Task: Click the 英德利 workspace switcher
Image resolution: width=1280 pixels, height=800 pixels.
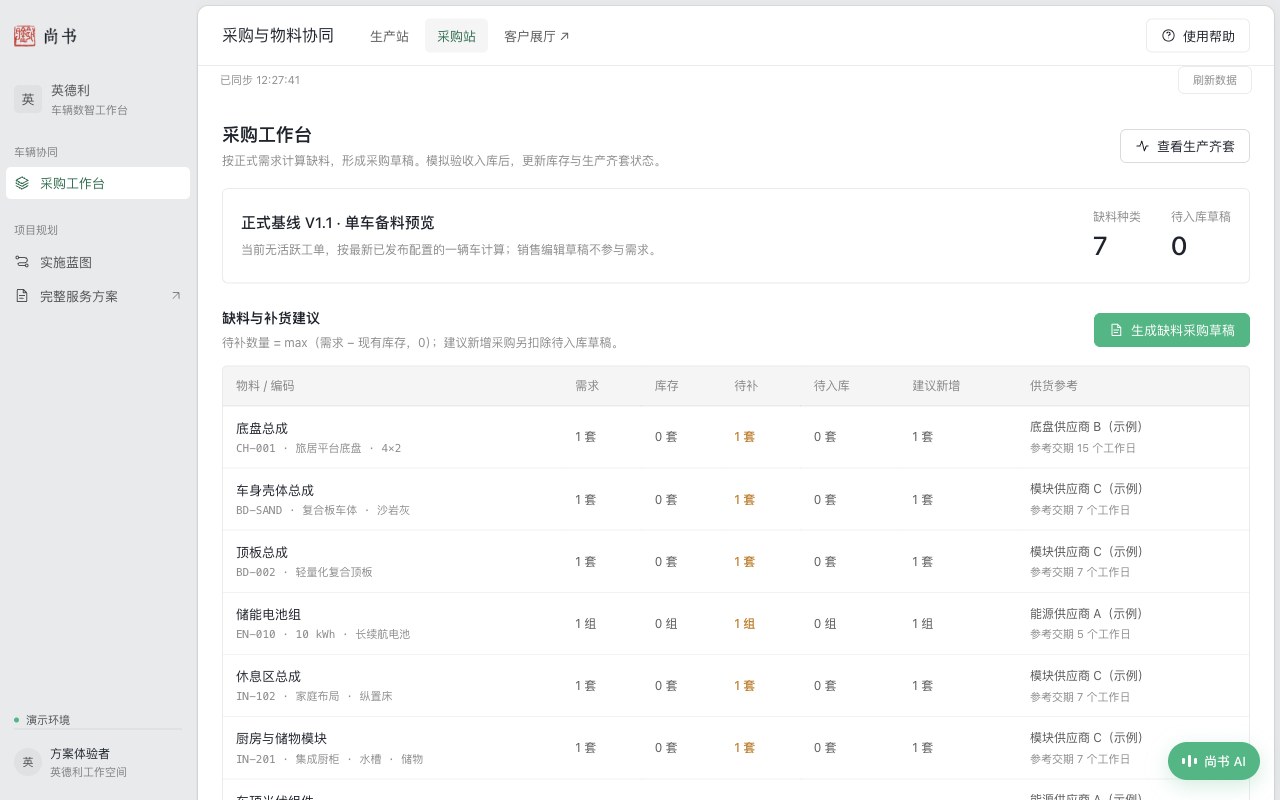Action: click(x=98, y=99)
